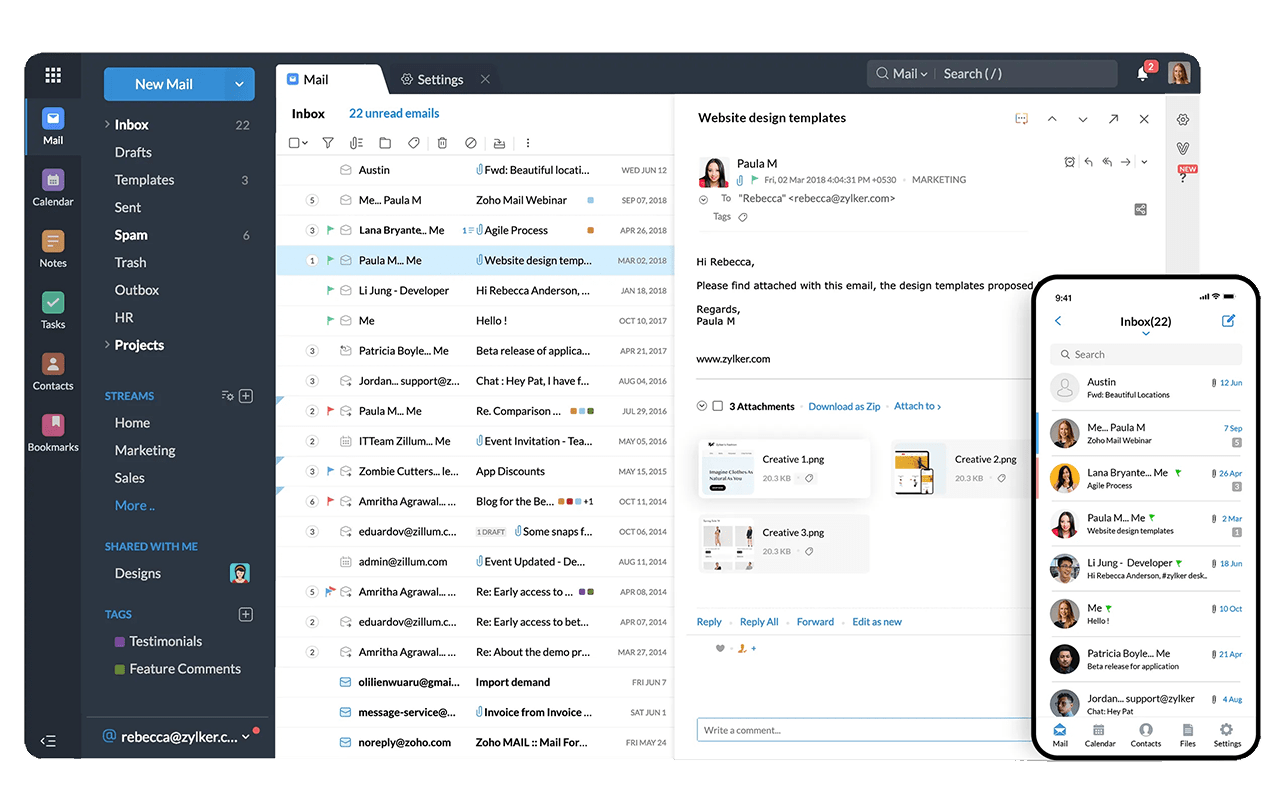Screen dimensions: 1280x811
Task: Tick the select-all emails checkbox
Action: 294,143
